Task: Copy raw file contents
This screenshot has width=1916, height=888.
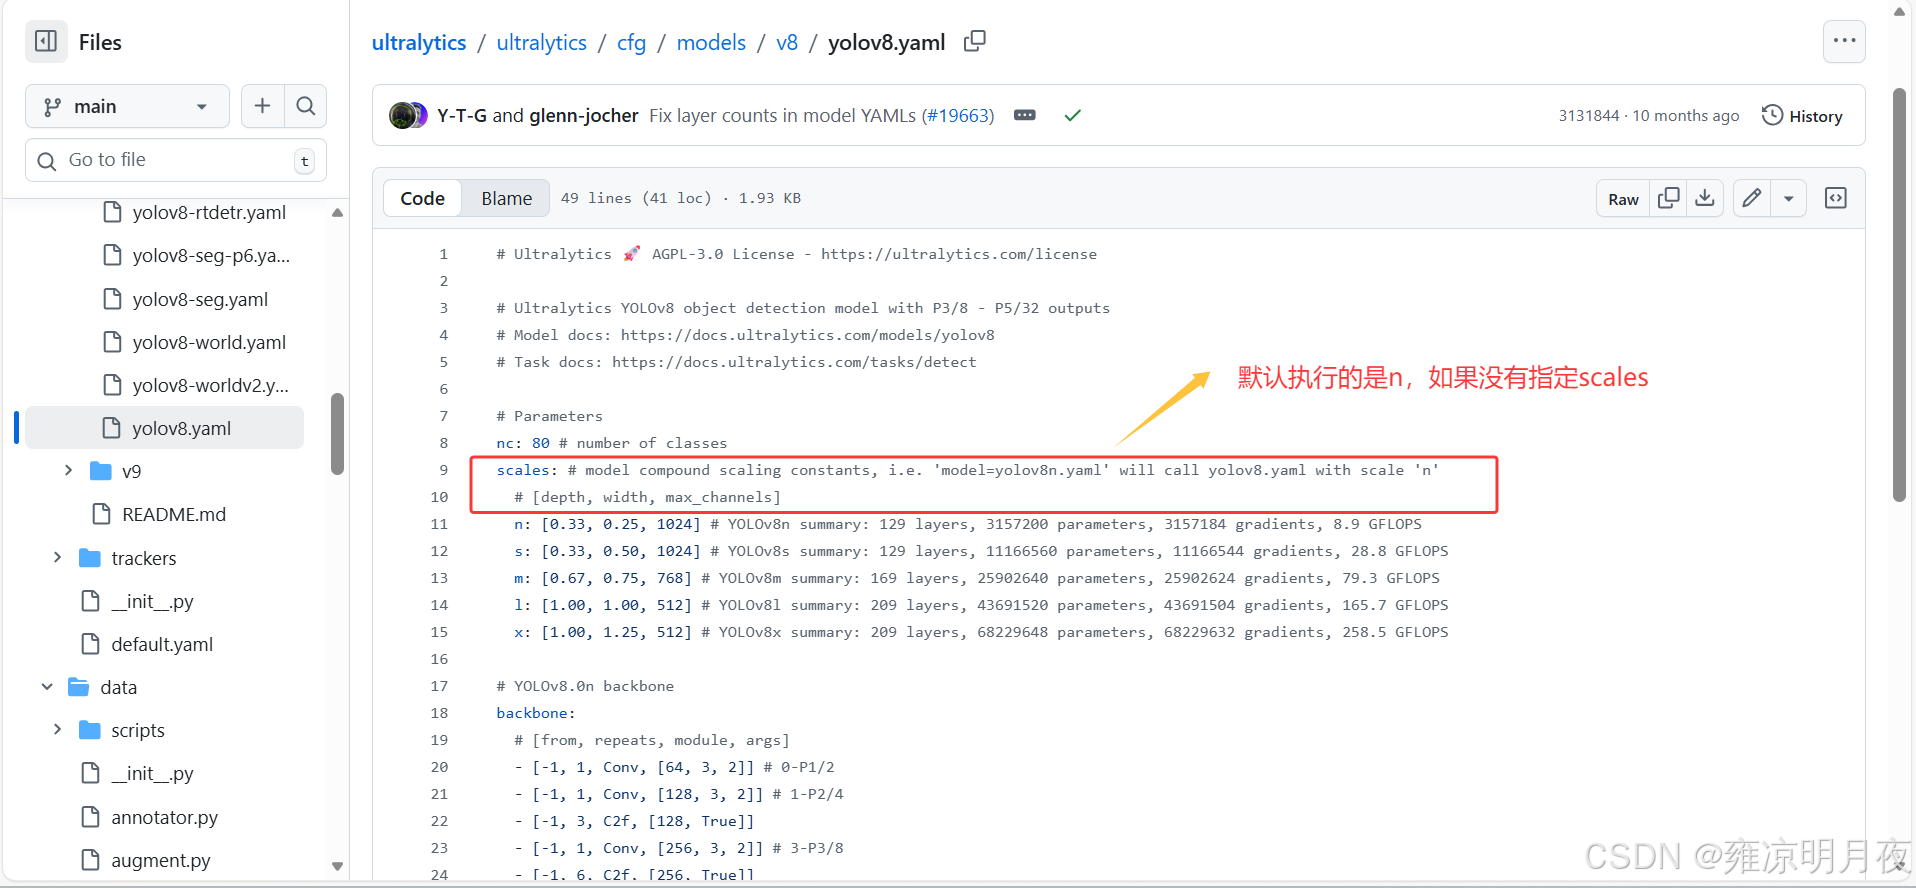Action: 1668,198
